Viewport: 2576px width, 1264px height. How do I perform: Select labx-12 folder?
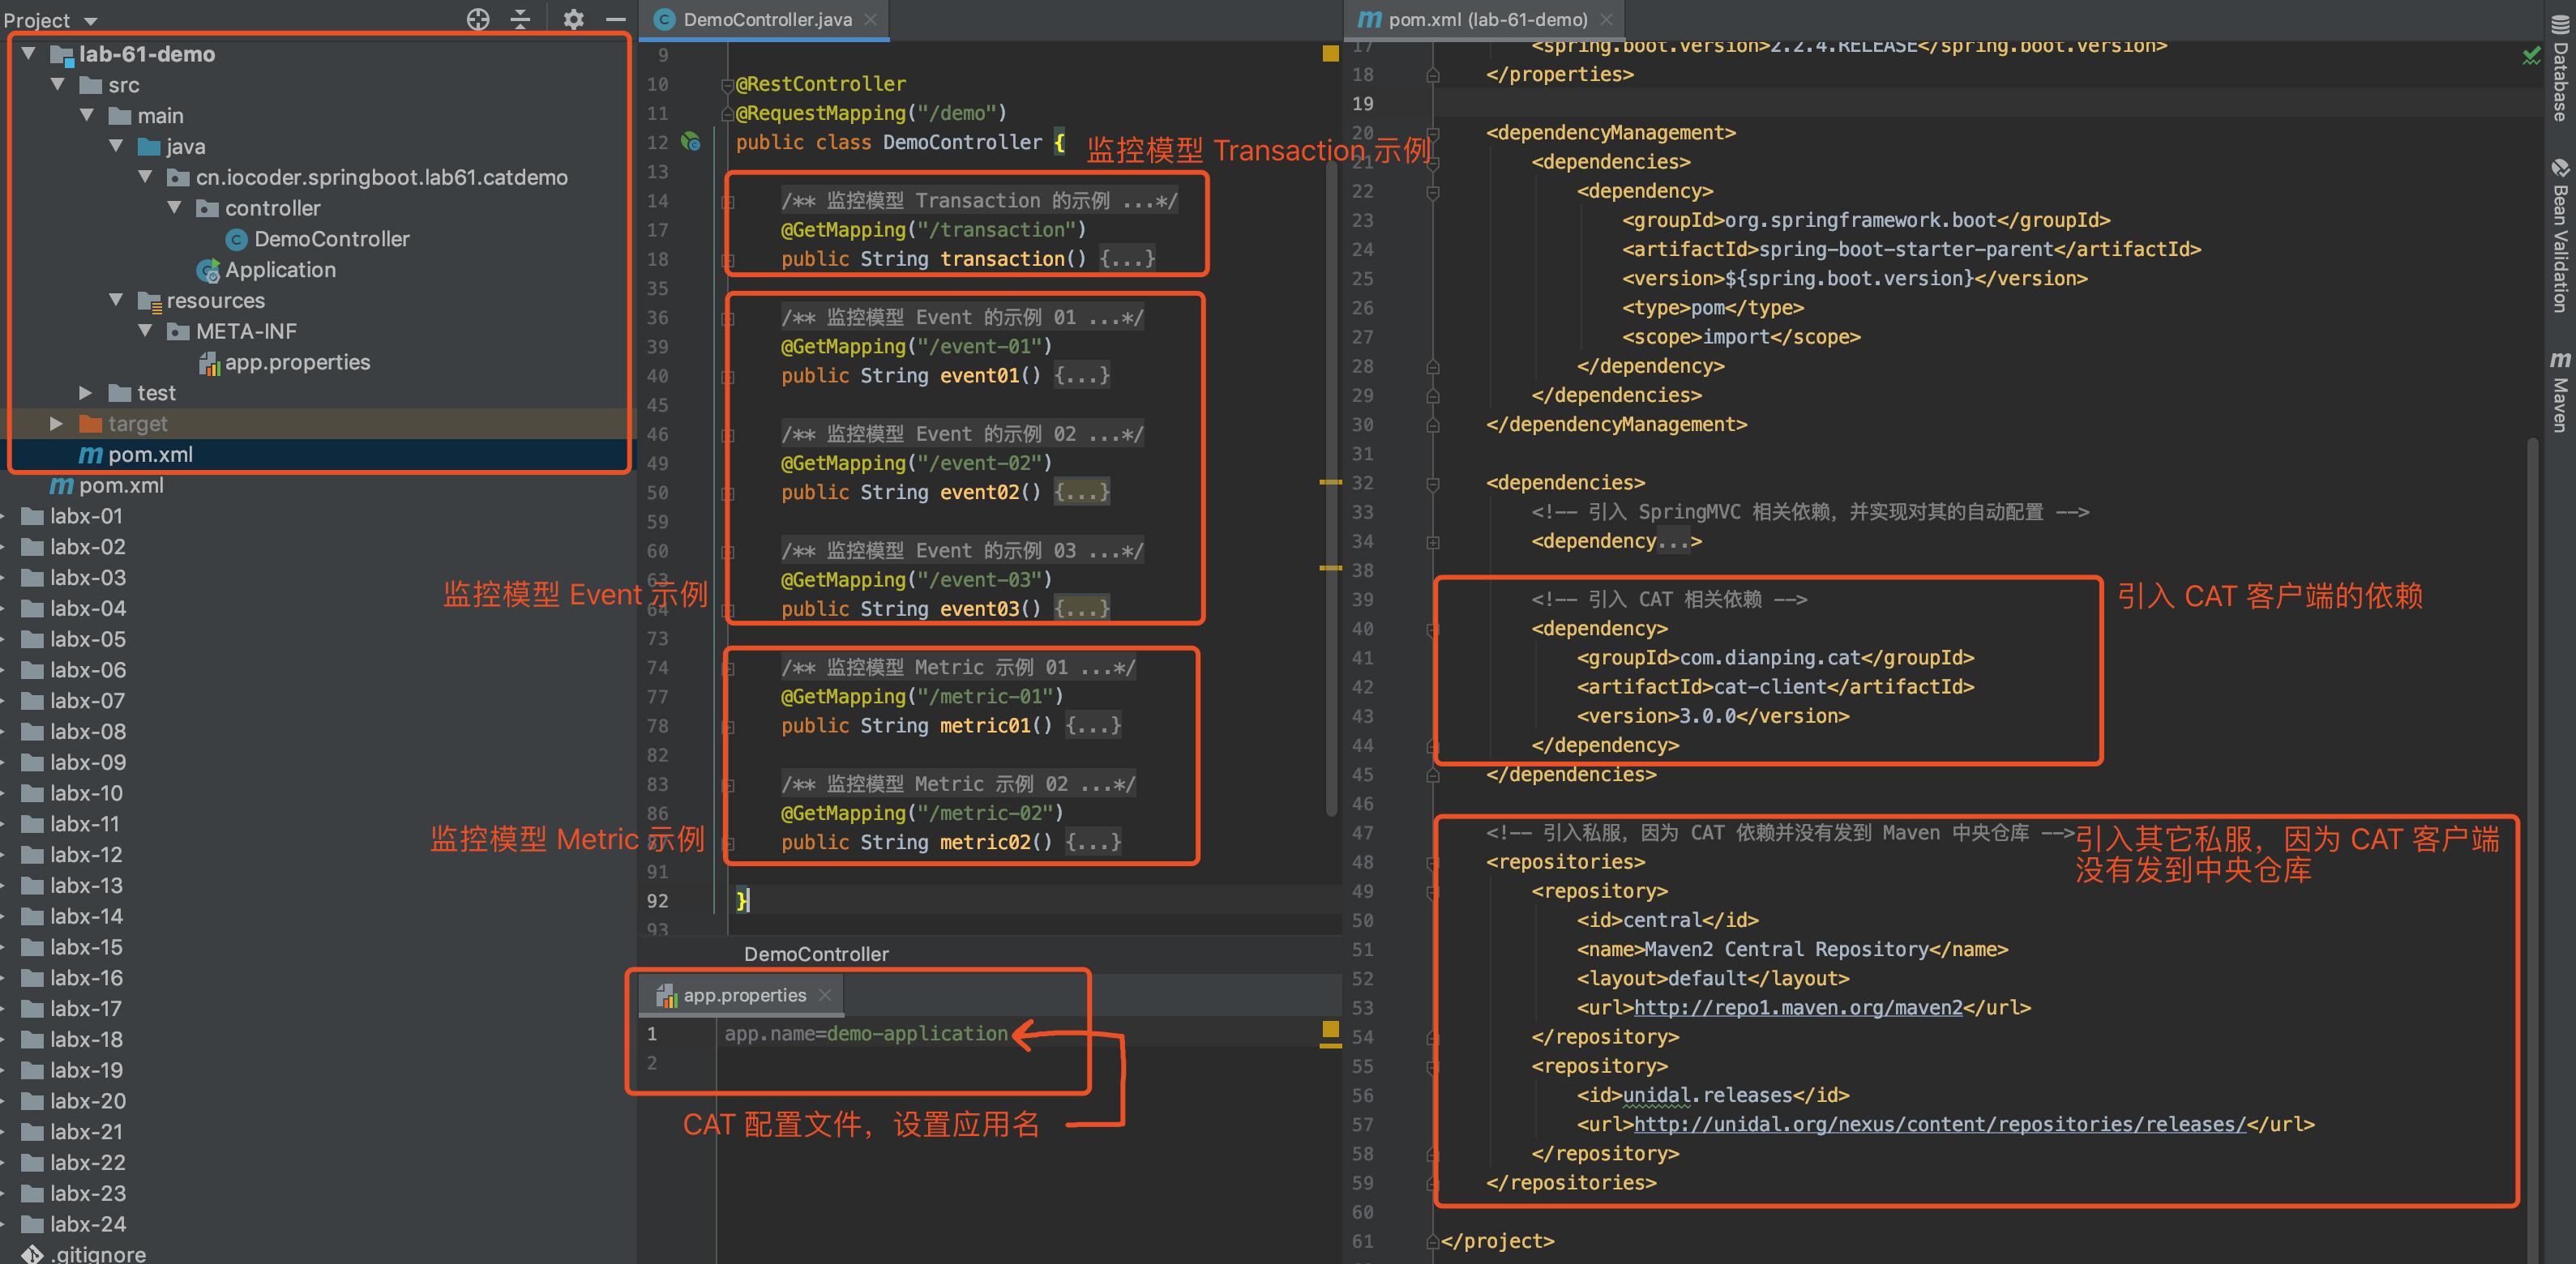pyautogui.click(x=72, y=855)
